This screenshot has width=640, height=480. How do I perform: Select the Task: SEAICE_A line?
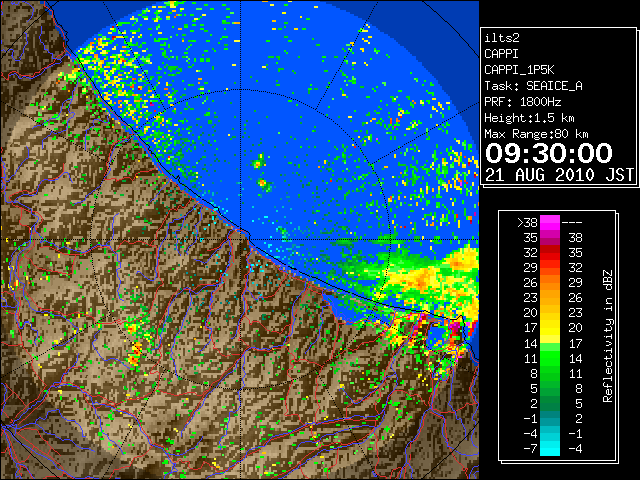pyautogui.click(x=533, y=86)
